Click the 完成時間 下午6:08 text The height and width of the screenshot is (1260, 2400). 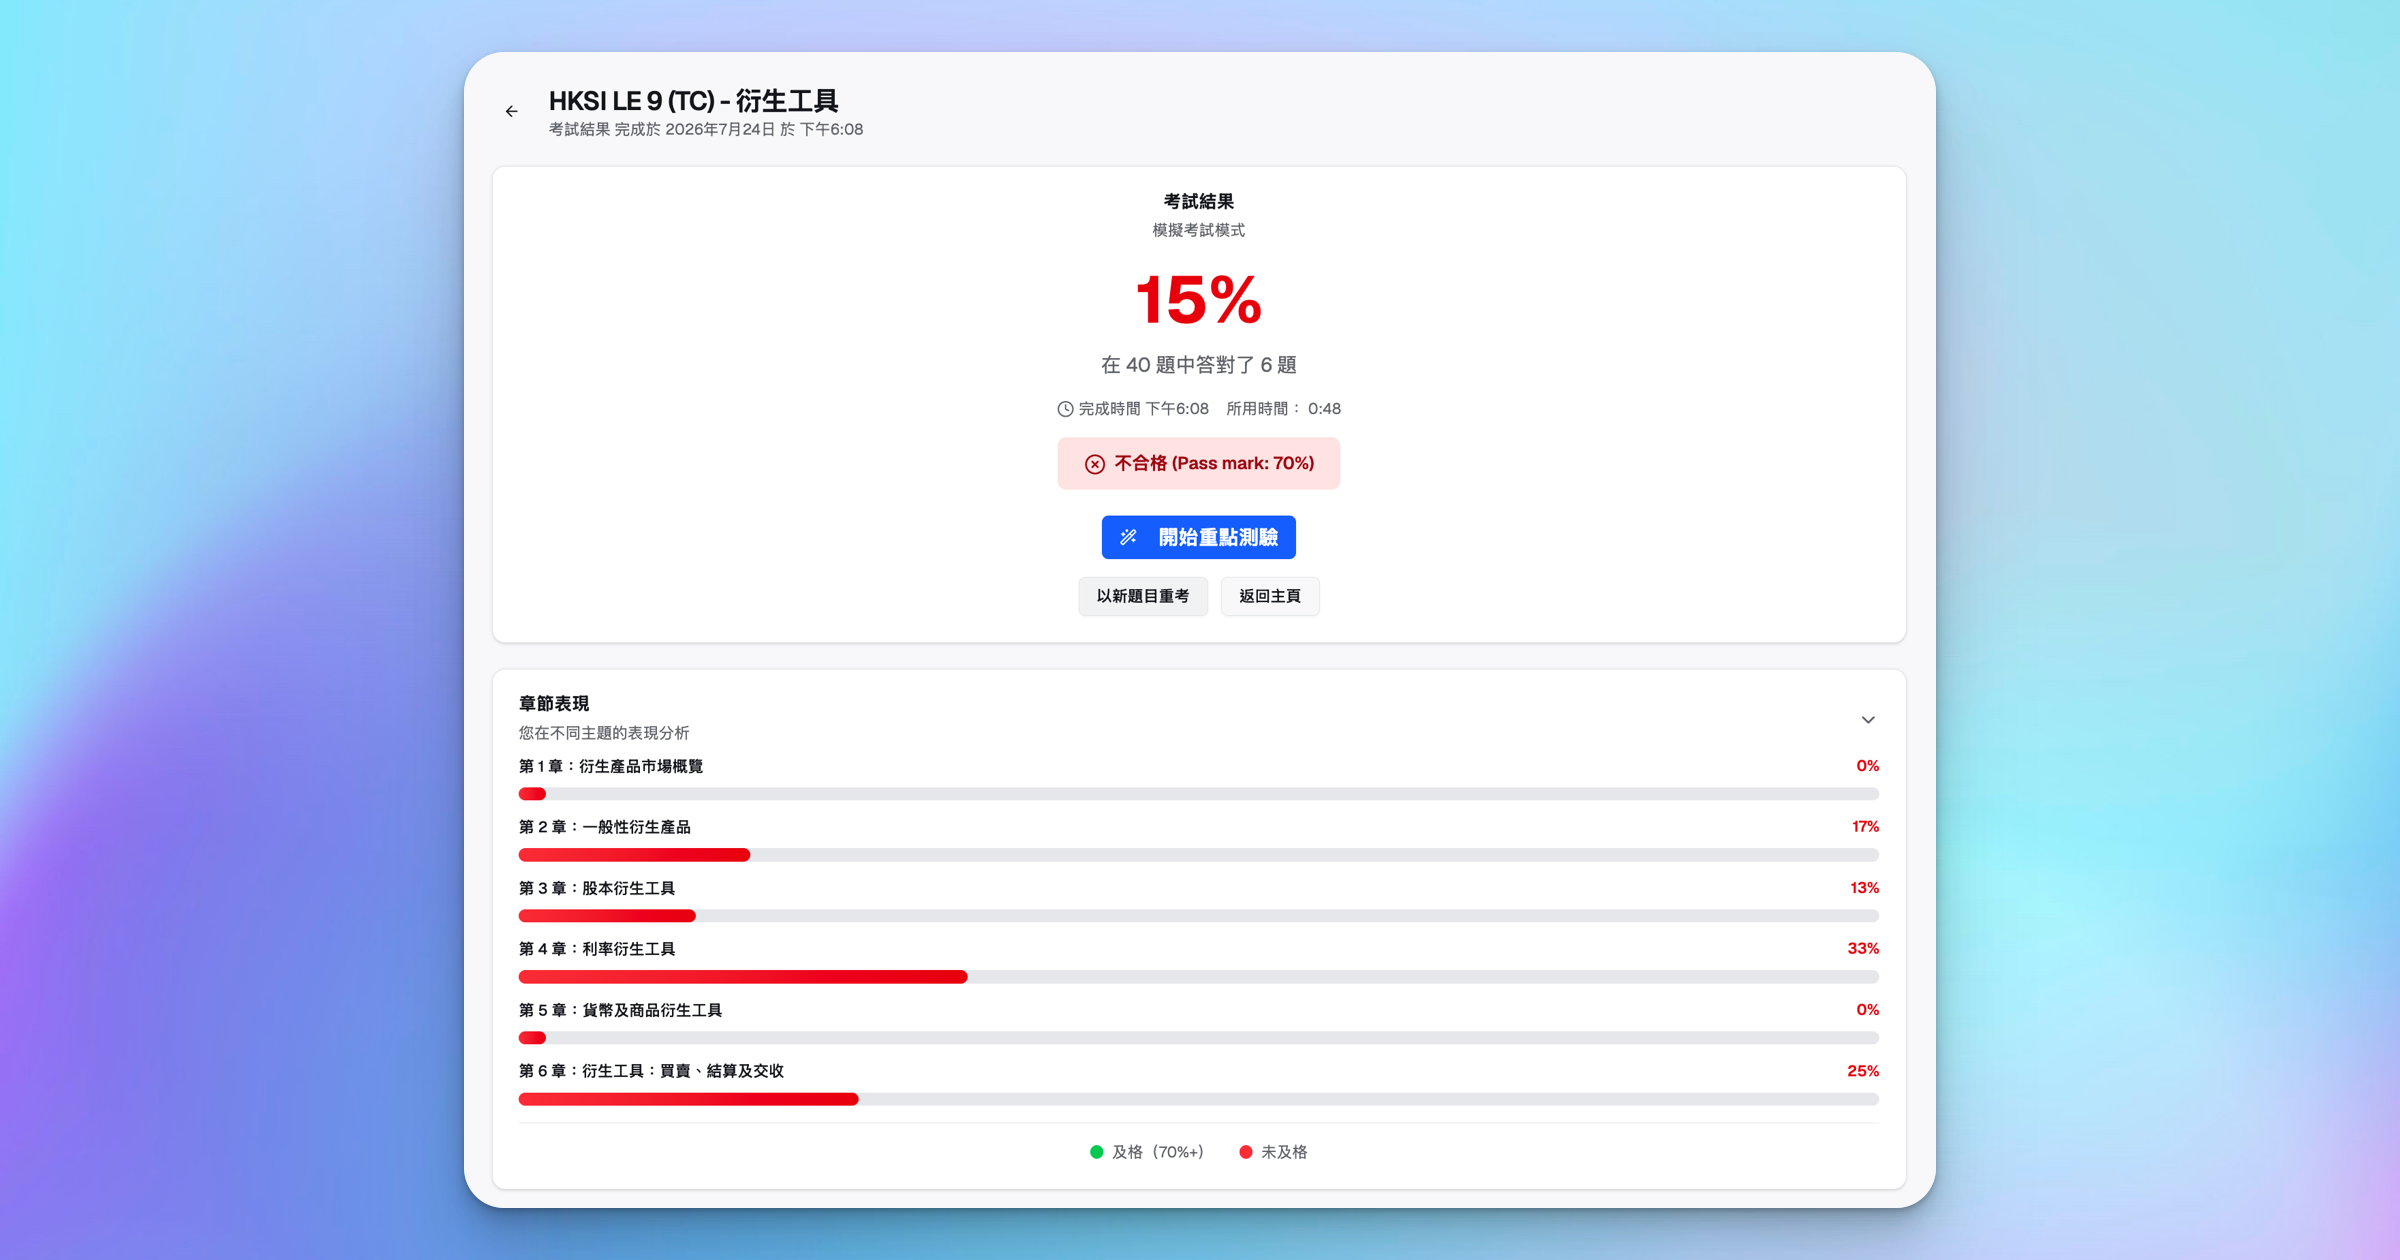coord(1143,409)
